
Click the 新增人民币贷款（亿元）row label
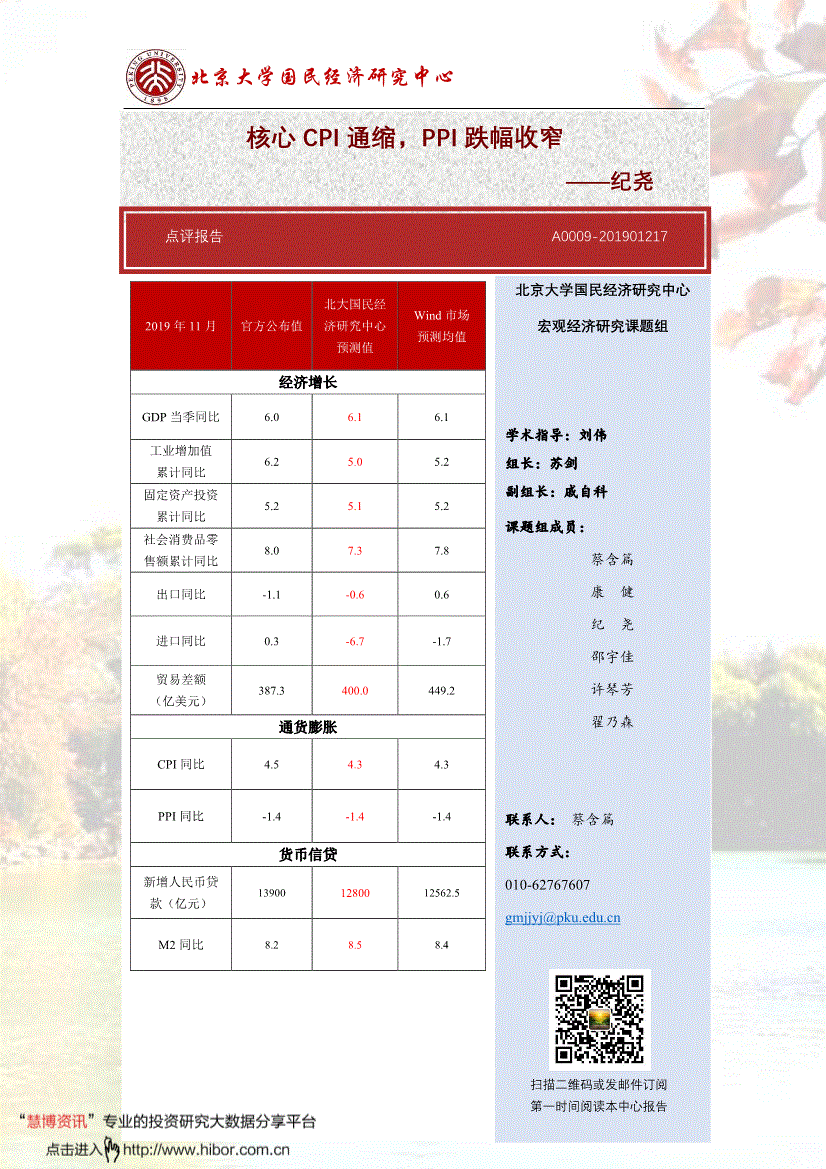[x=180, y=892]
